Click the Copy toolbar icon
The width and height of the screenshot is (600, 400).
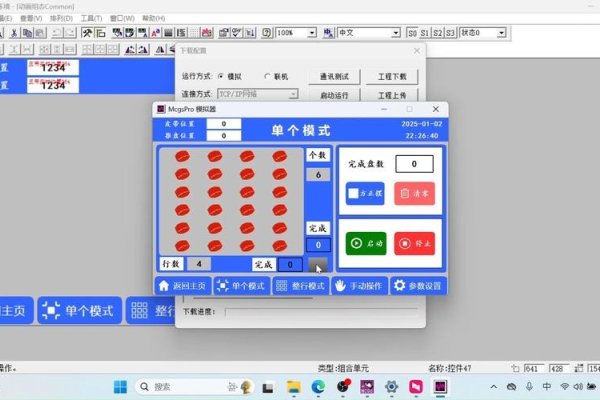27,33
